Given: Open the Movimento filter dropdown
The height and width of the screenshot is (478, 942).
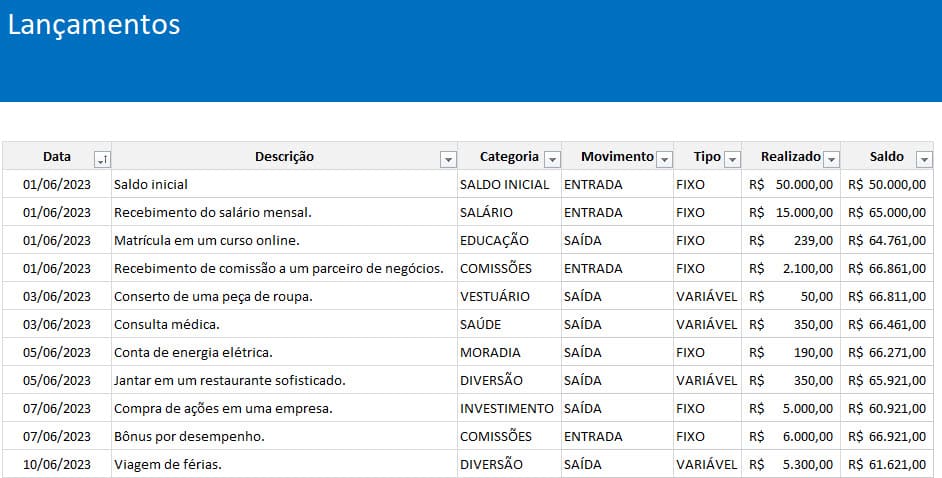Looking at the screenshot, I should (x=664, y=158).
